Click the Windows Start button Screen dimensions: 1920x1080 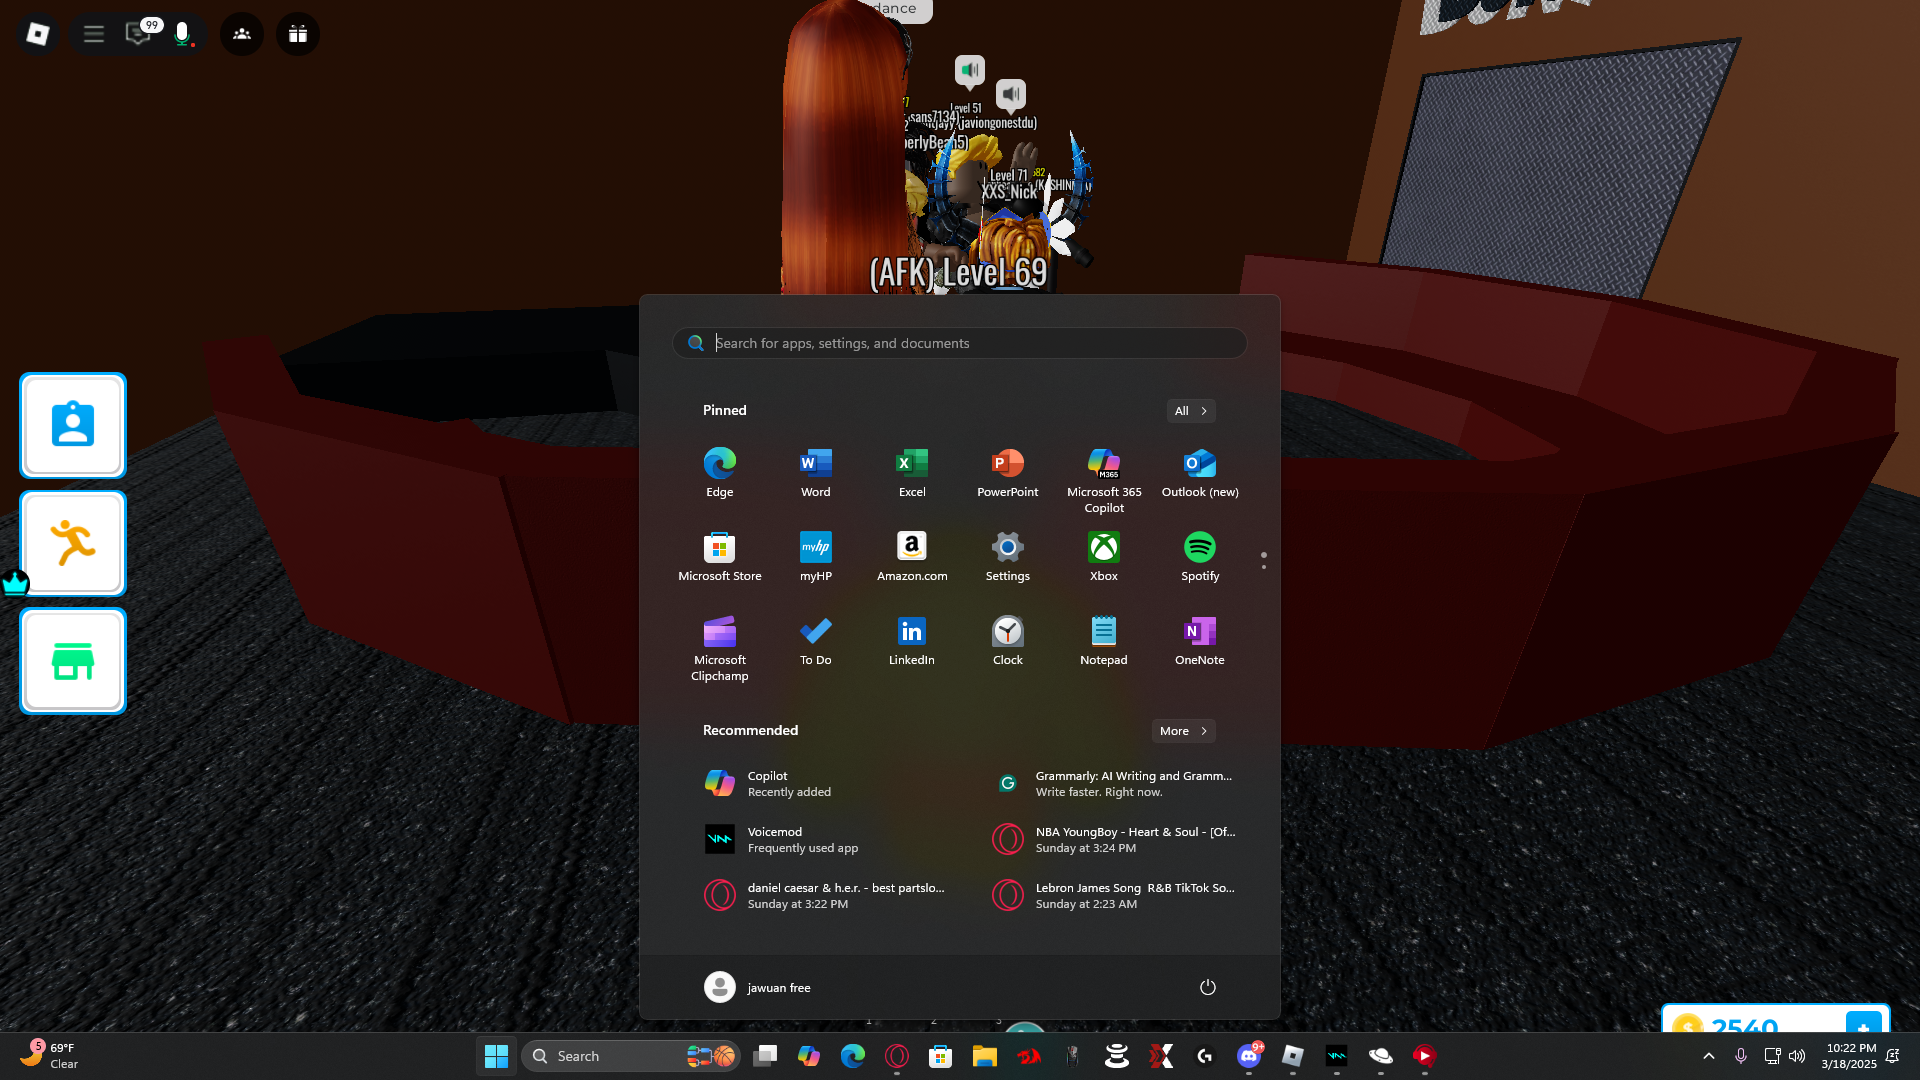pos(496,1056)
